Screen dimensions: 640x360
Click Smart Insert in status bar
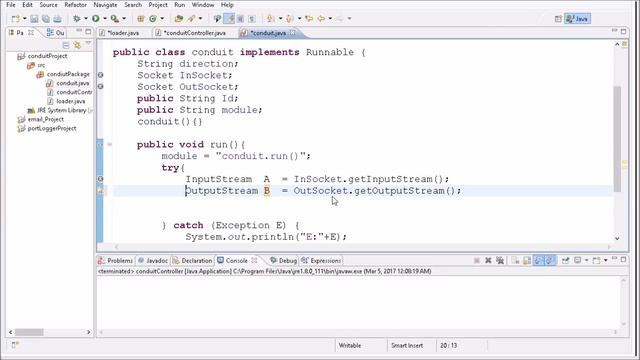(x=407, y=345)
